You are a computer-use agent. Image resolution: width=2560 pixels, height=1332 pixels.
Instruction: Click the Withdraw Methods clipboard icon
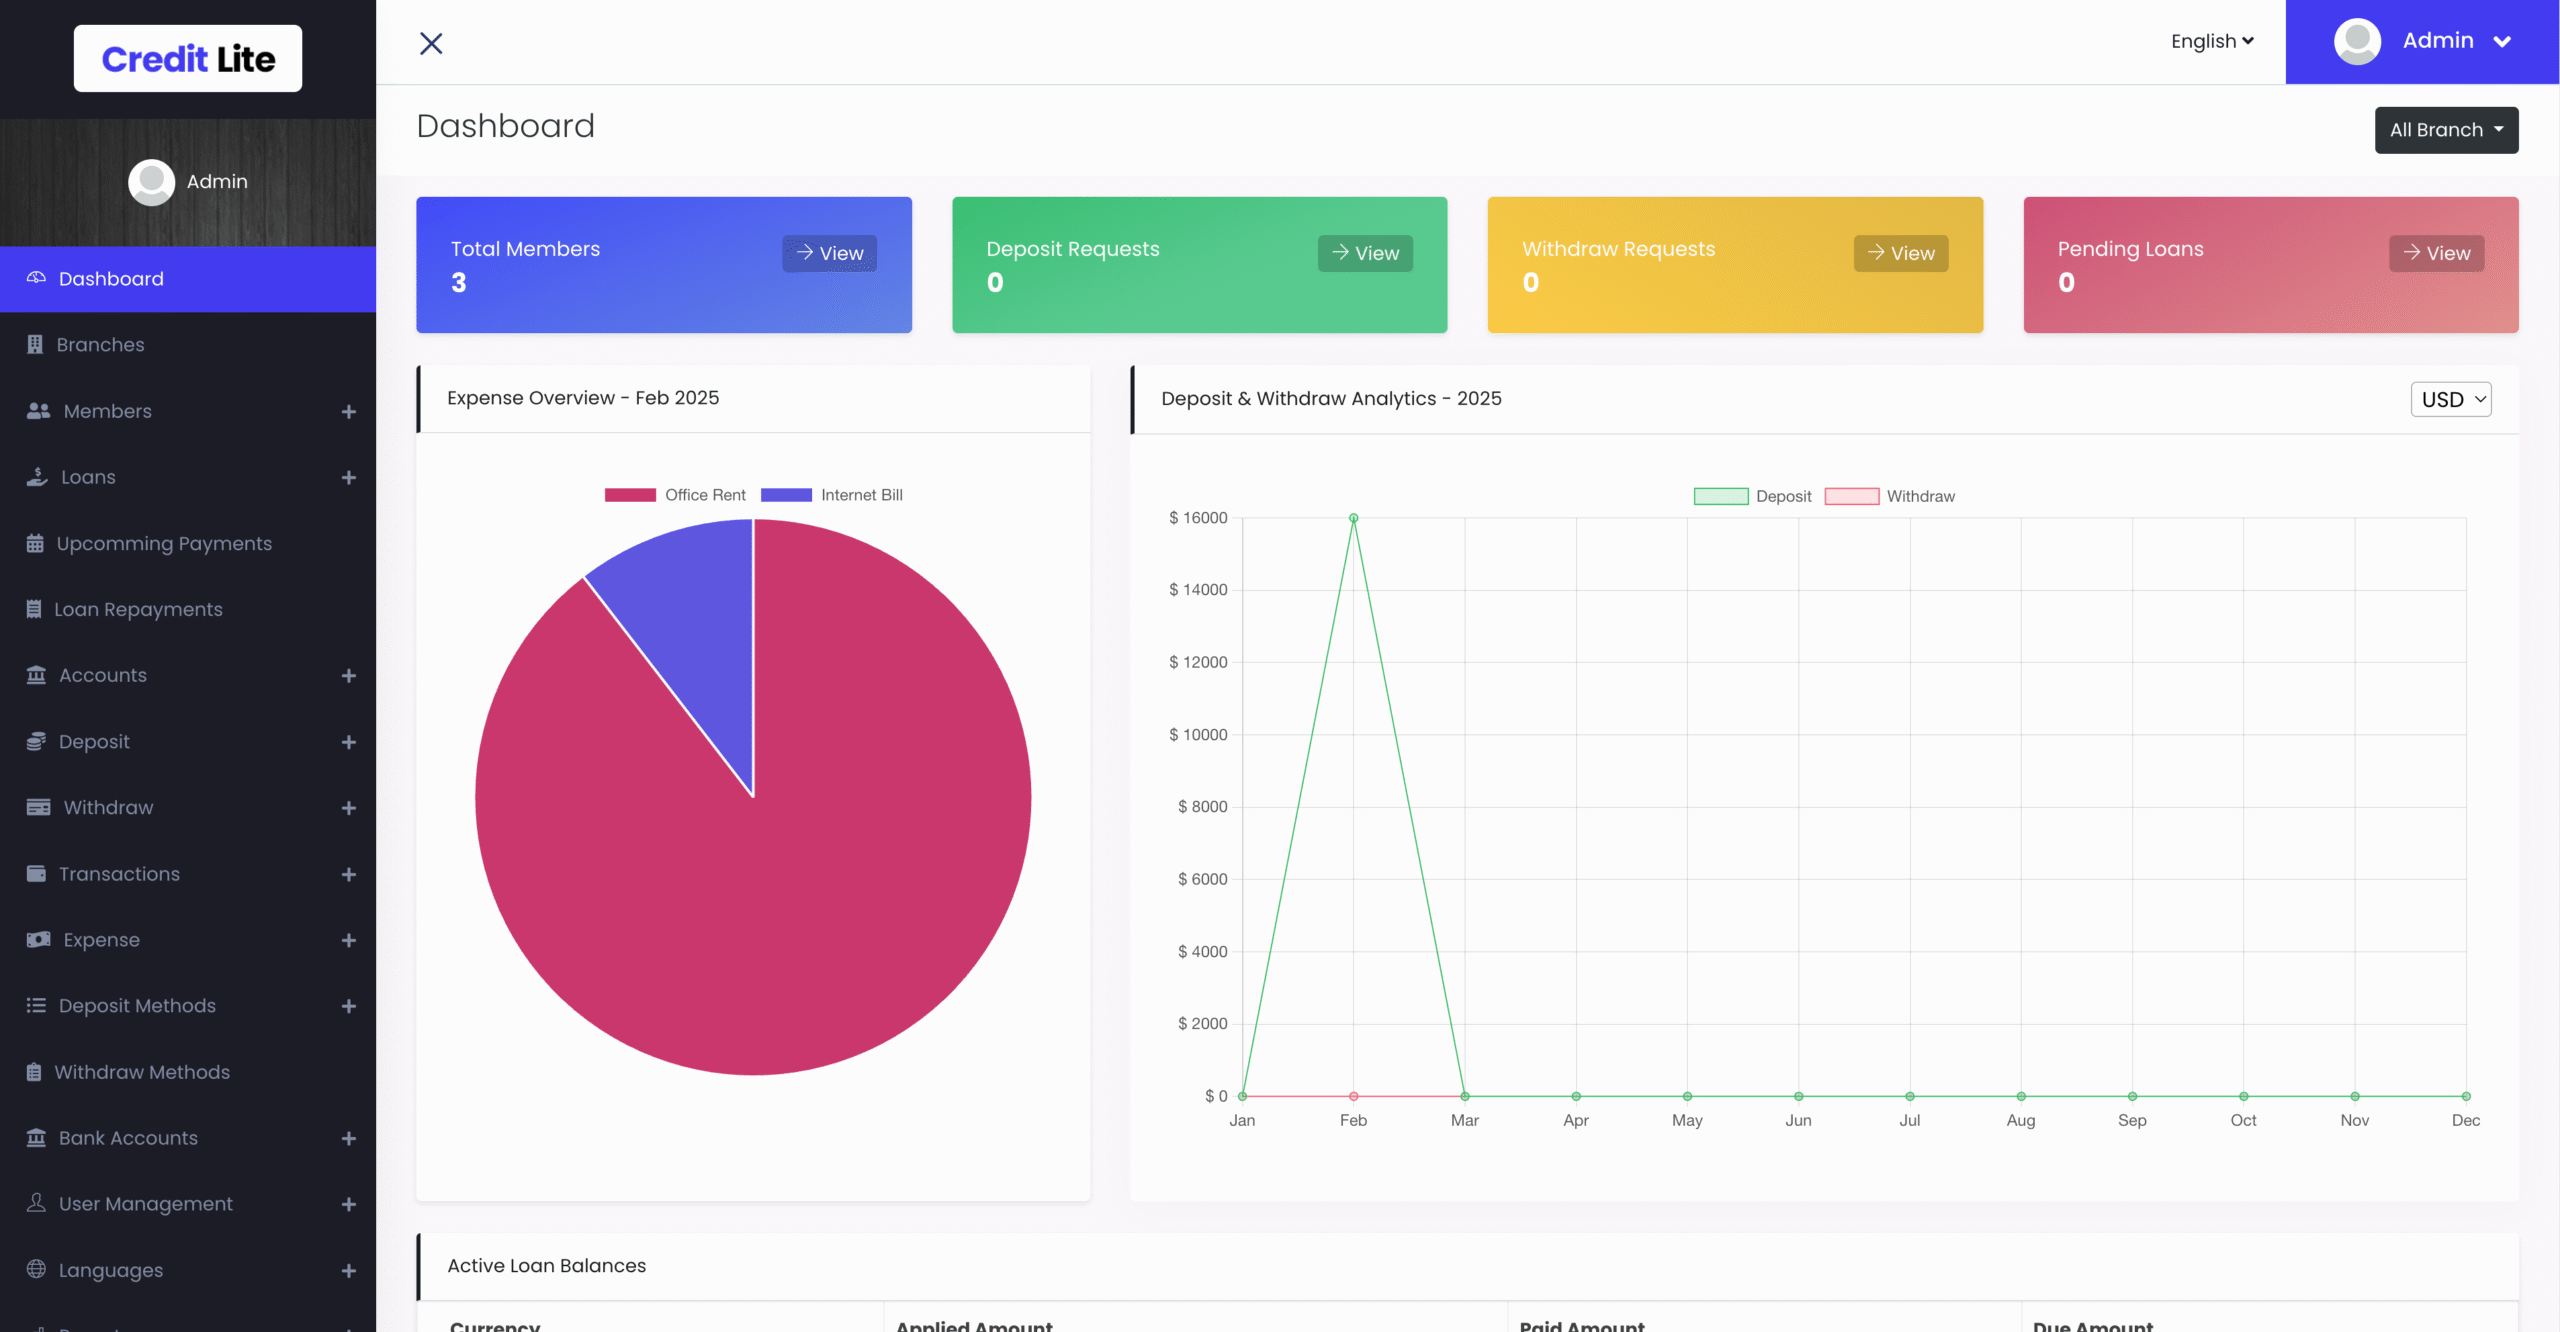[34, 1072]
